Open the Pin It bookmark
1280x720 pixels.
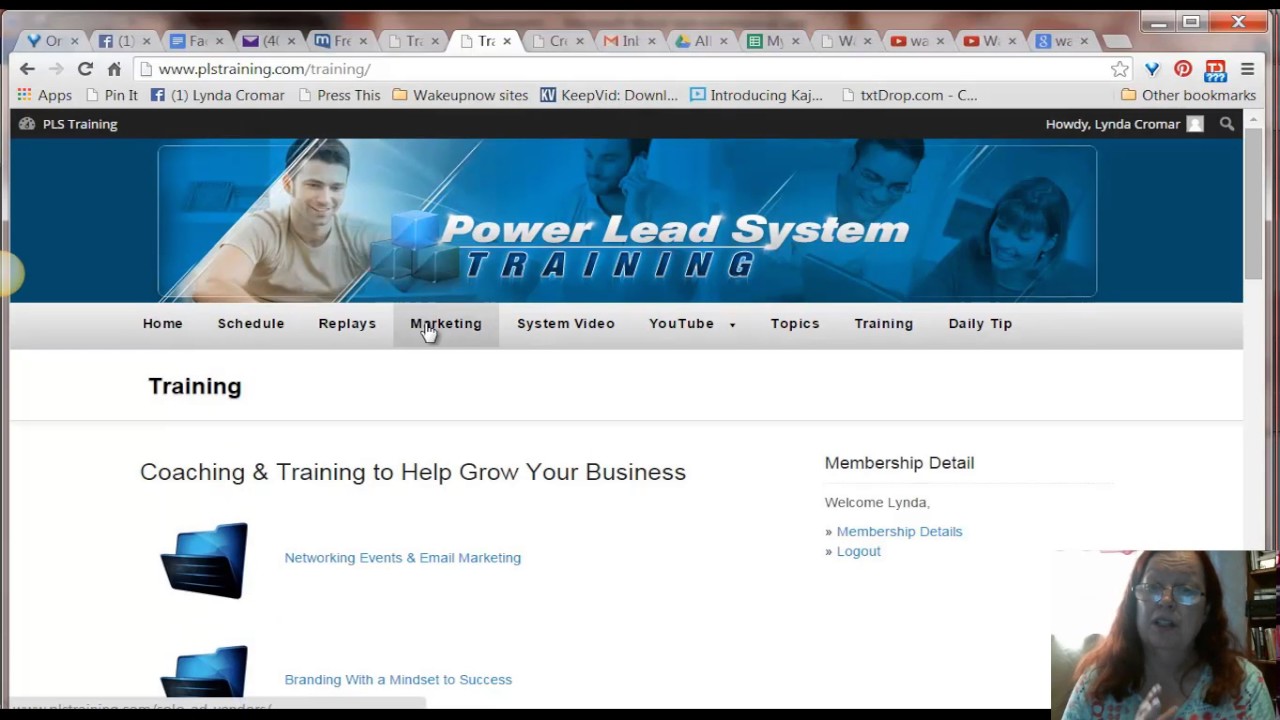coord(112,95)
